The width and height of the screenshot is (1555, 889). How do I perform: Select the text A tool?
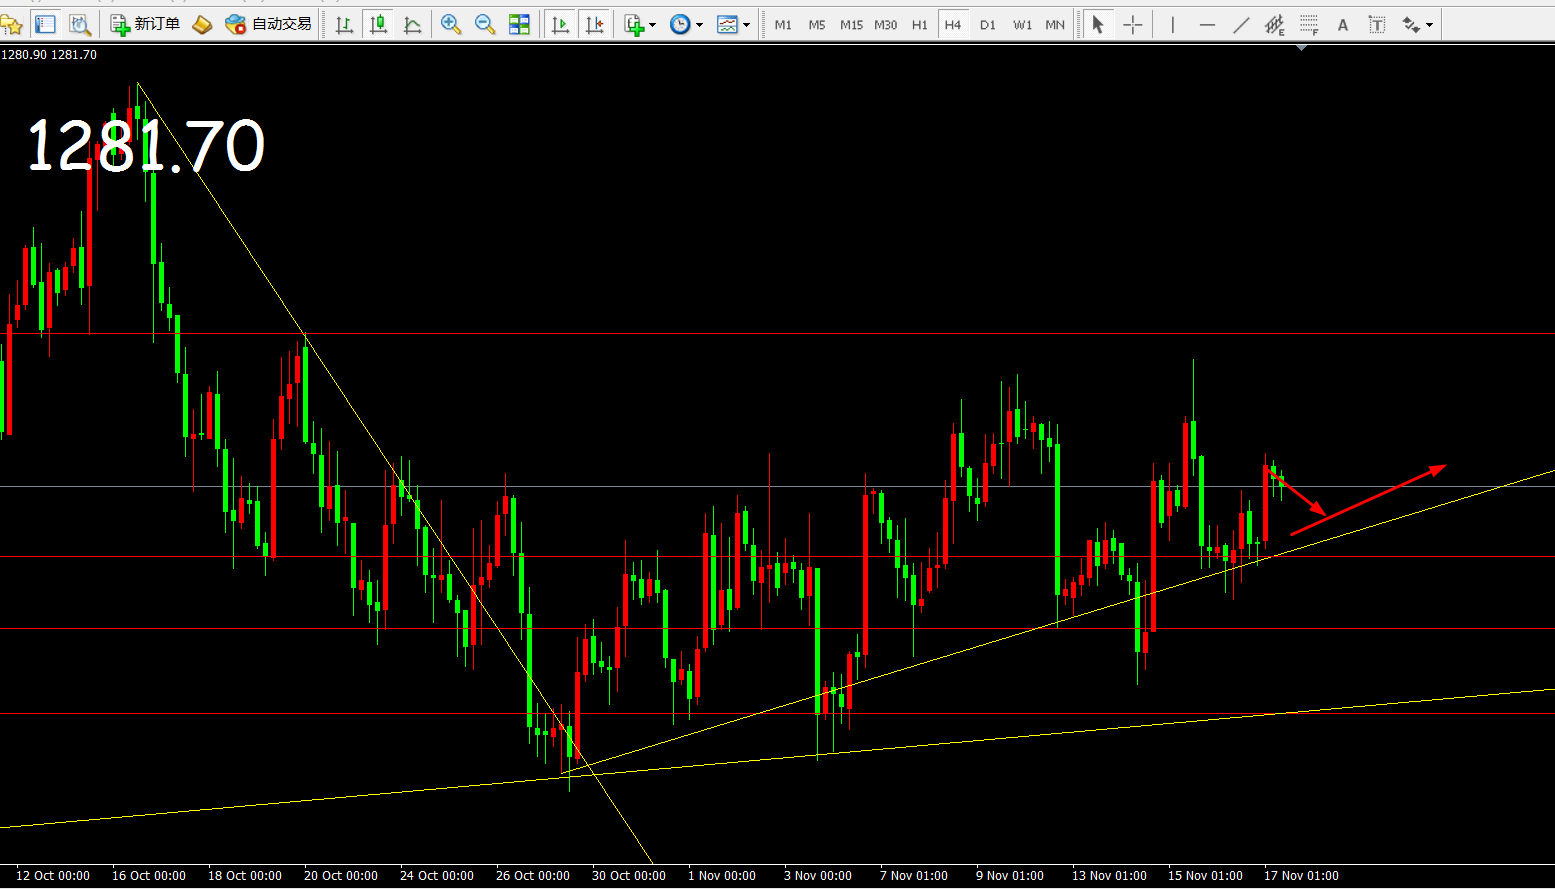(x=1342, y=25)
